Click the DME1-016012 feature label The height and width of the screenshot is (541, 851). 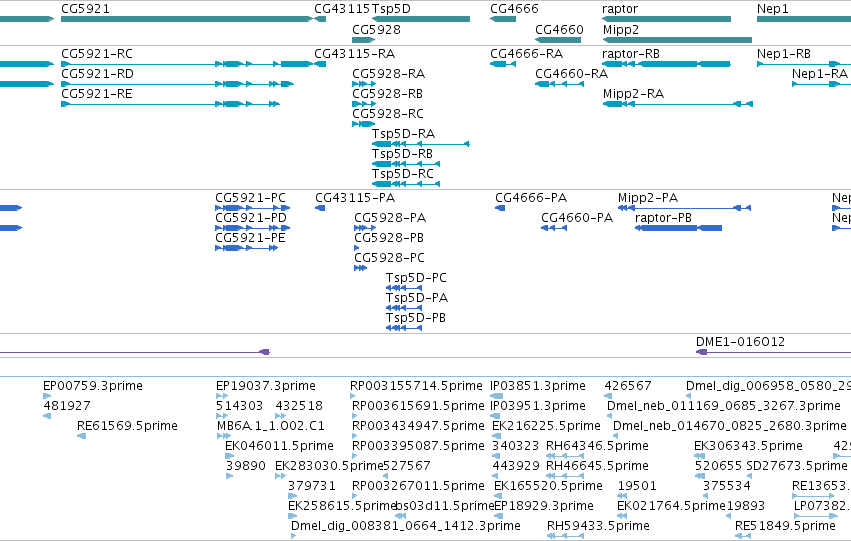click(740, 342)
